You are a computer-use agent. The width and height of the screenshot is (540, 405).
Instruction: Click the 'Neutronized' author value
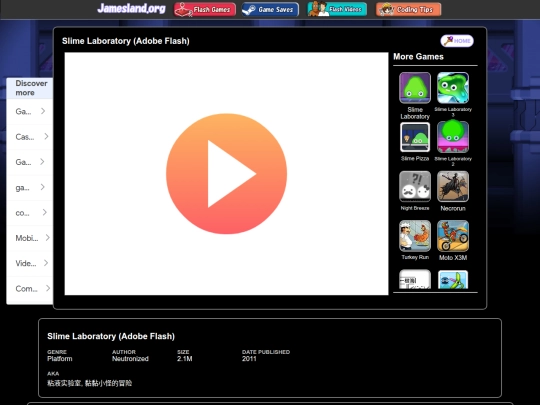[x=130, y=359]
